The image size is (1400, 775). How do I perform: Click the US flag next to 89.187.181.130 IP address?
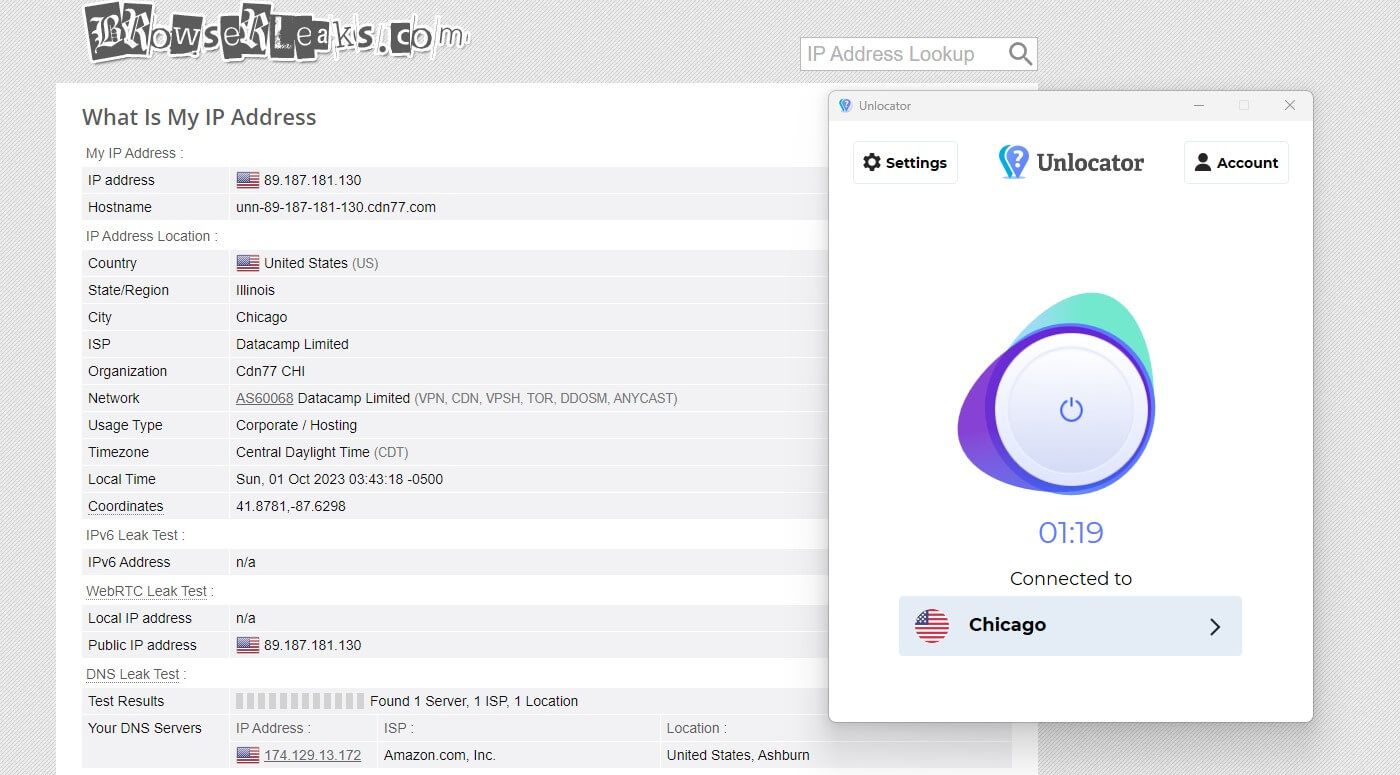[248, 180]
